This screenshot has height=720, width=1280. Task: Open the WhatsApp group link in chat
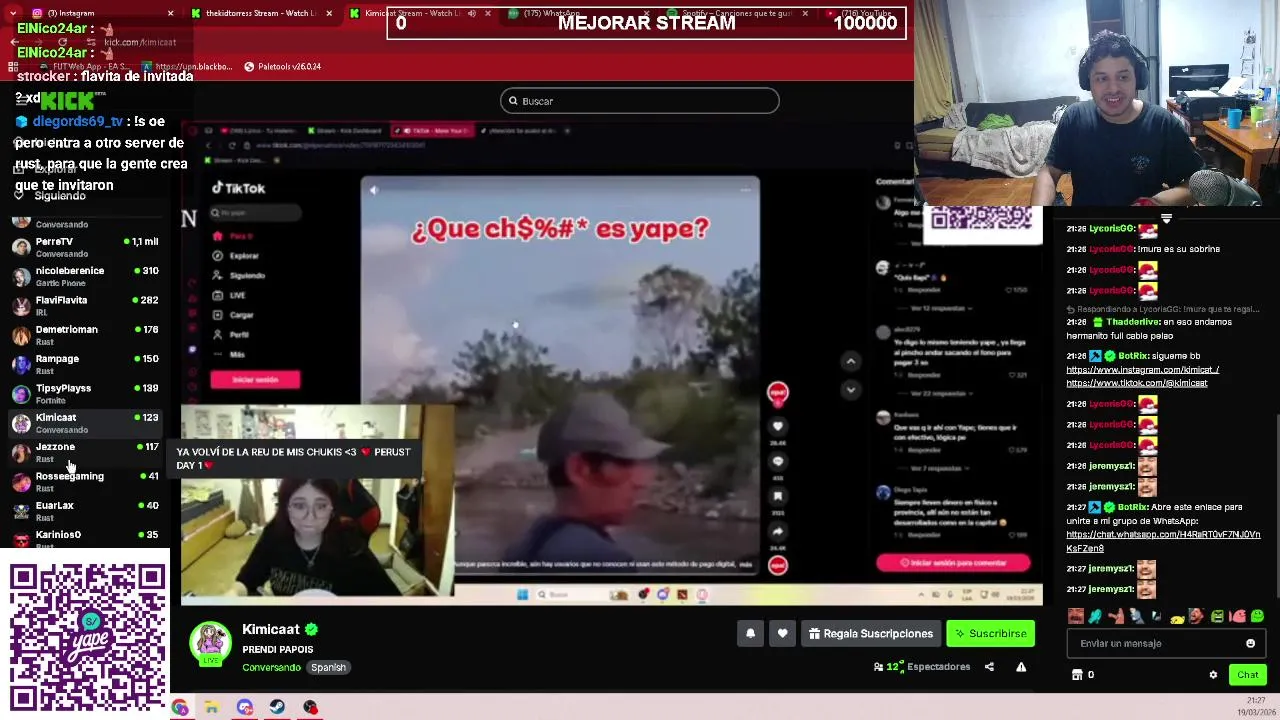coord(1163,541)
